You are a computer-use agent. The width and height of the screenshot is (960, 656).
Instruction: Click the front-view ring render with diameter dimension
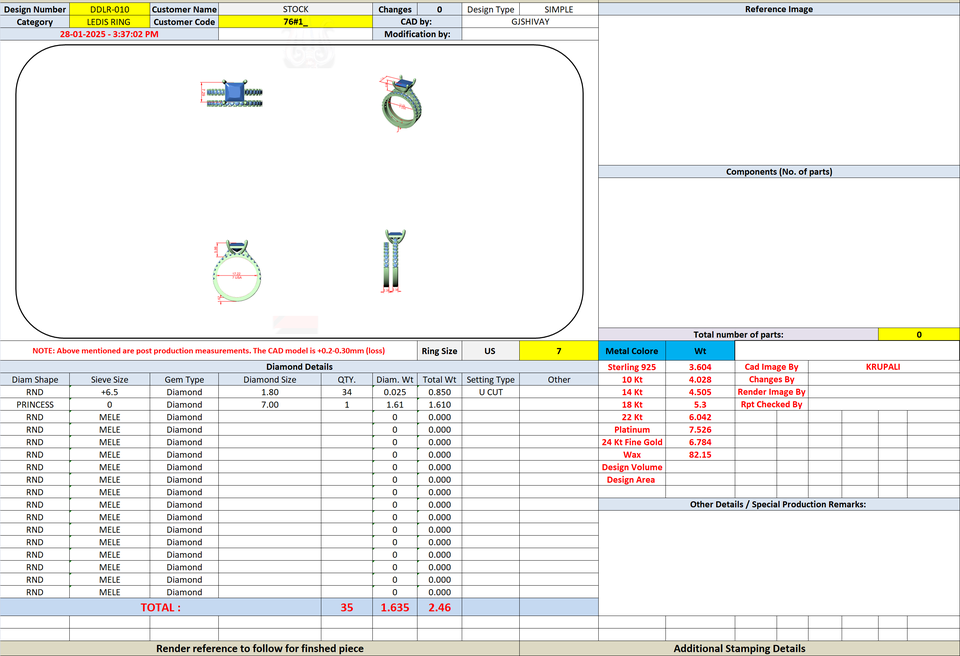click(237, 272)
